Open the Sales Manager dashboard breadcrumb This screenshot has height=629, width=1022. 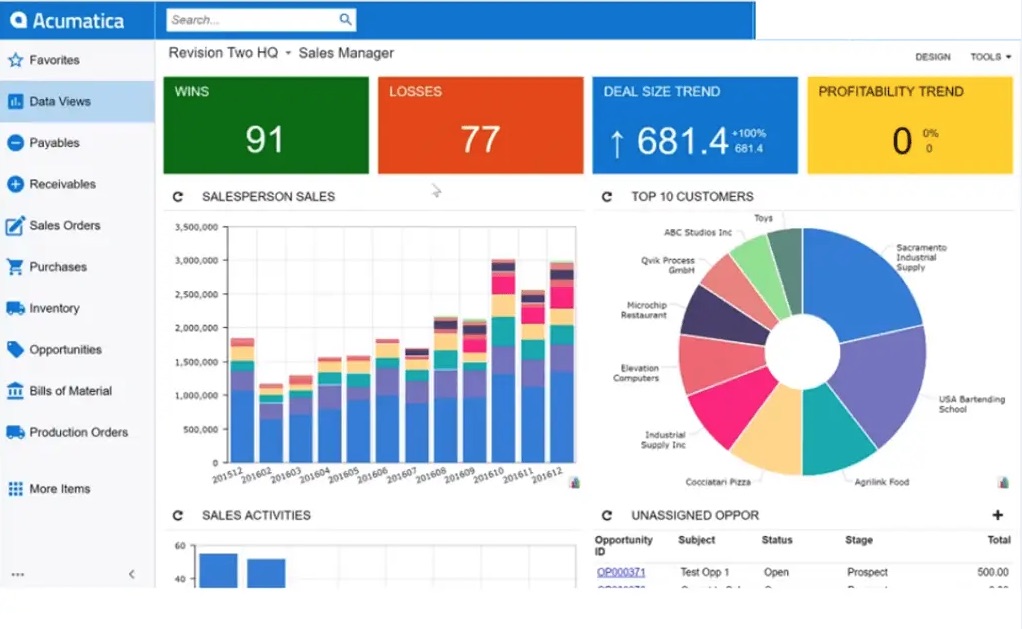point(345,52)
